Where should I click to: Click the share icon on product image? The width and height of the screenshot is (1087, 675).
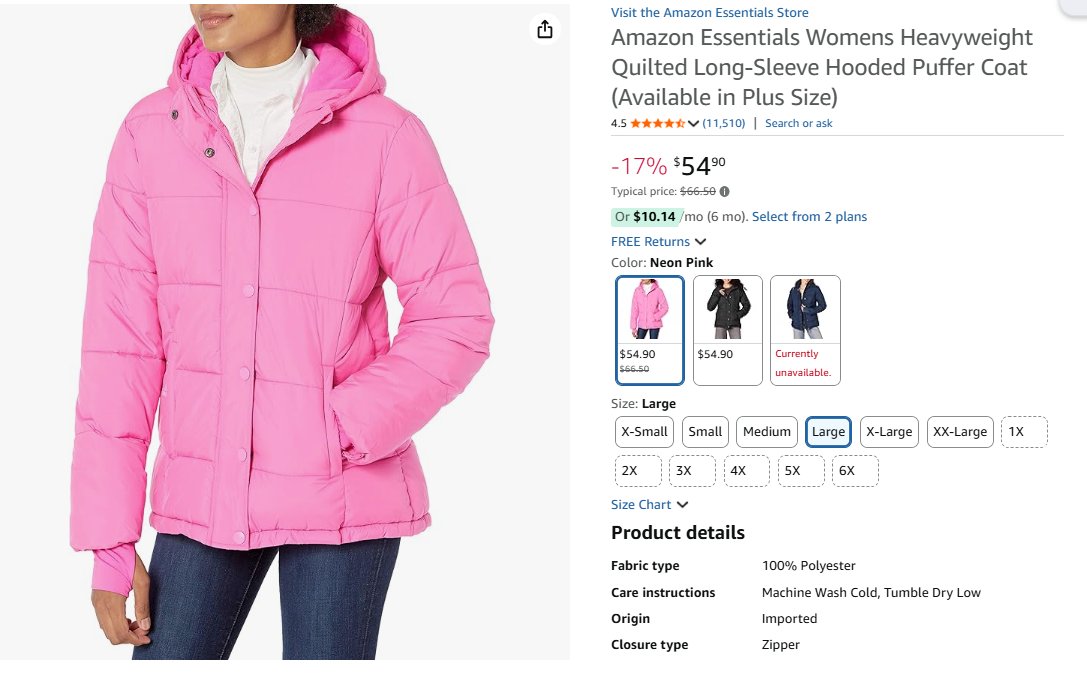(544, 30)
